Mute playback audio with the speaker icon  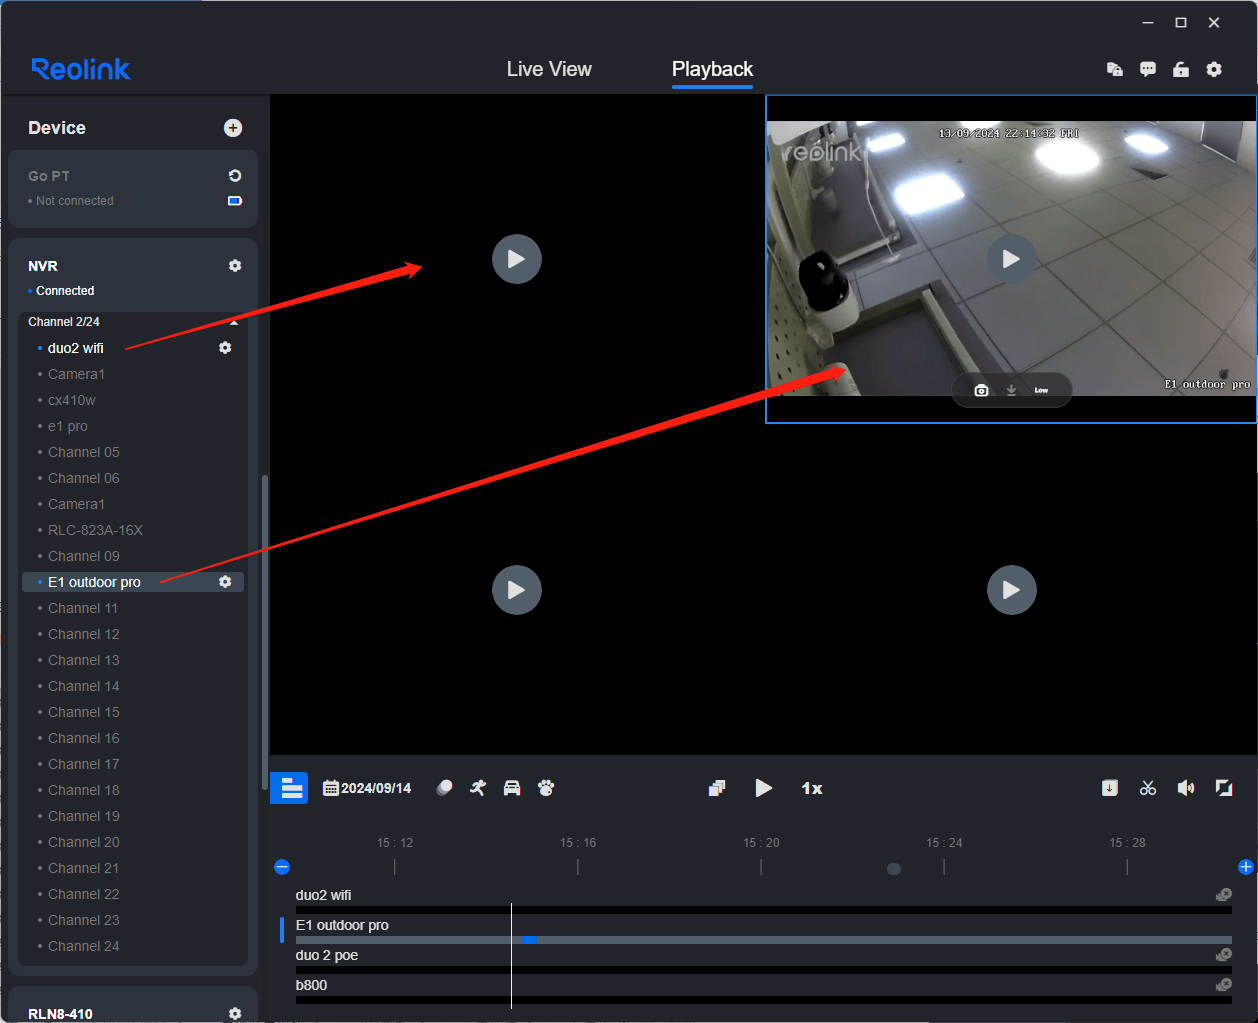pyautogui.click(x=1186, y=787)
